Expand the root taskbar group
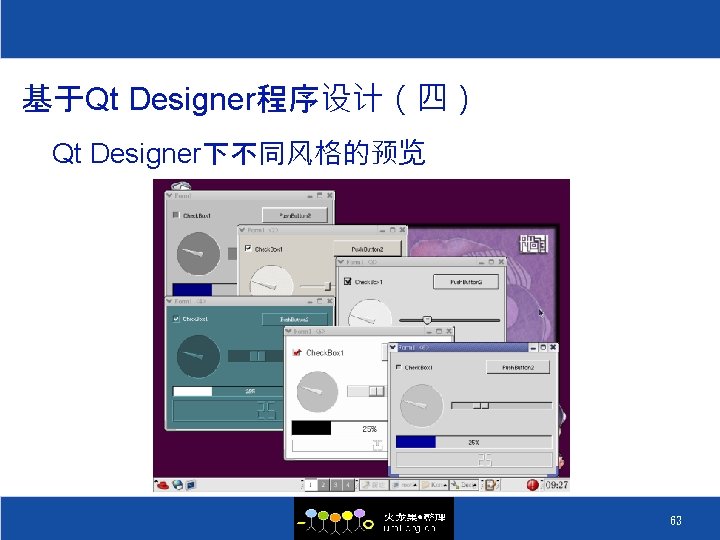The height and width of the screenshot is (540, 720). 405,484
